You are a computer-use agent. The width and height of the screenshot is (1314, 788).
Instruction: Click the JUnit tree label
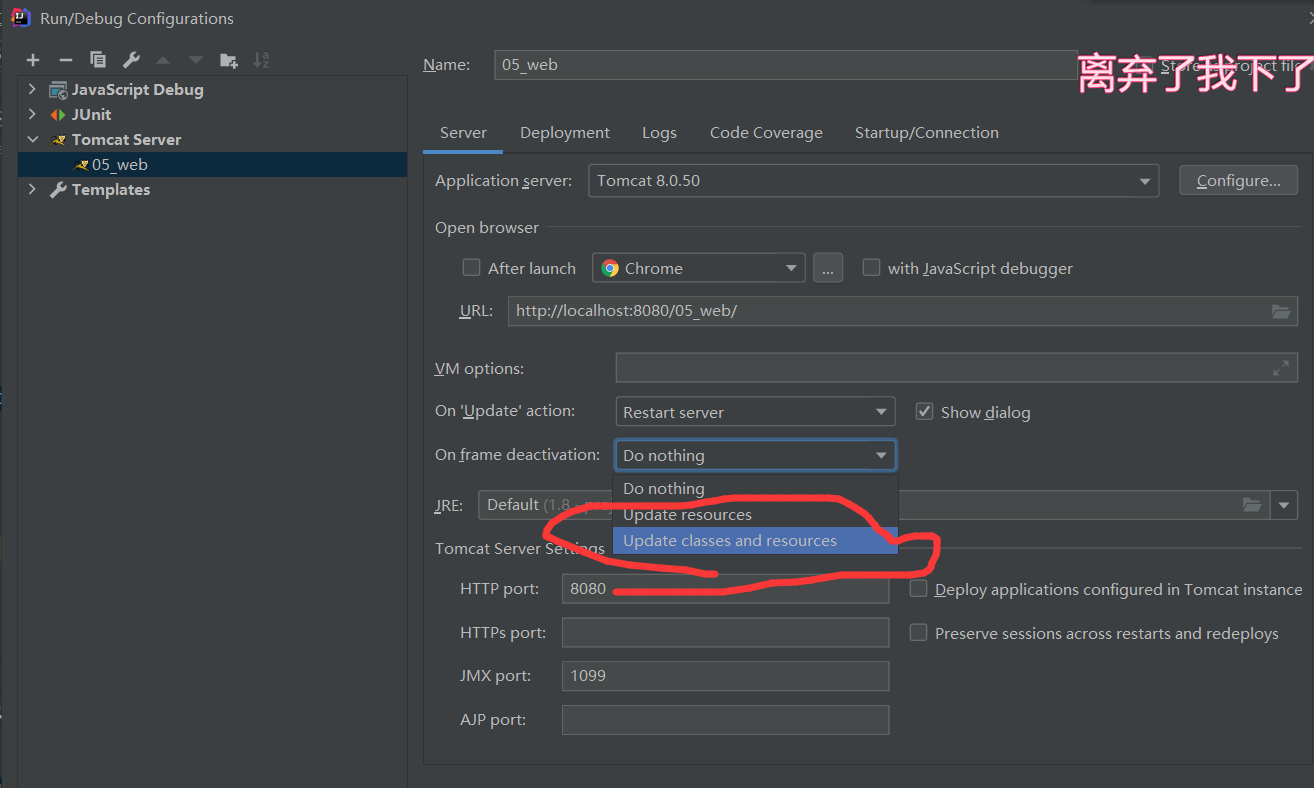(x=92, y=115)
